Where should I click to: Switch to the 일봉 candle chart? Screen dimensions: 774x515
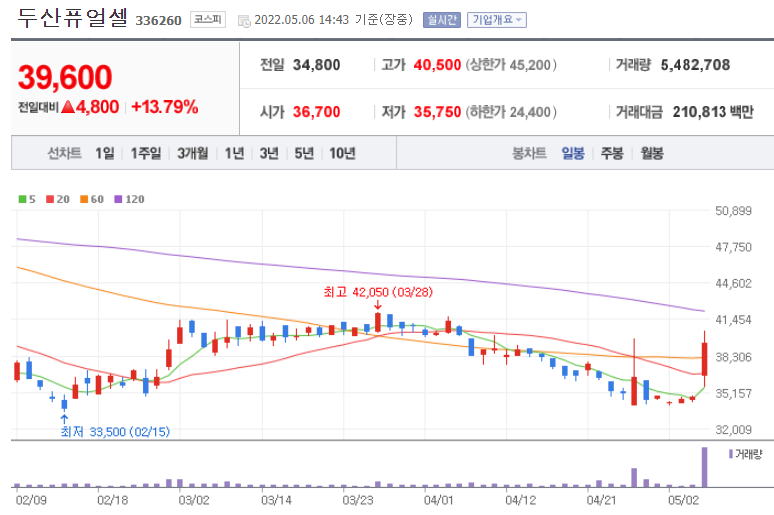tap(573, 153)
